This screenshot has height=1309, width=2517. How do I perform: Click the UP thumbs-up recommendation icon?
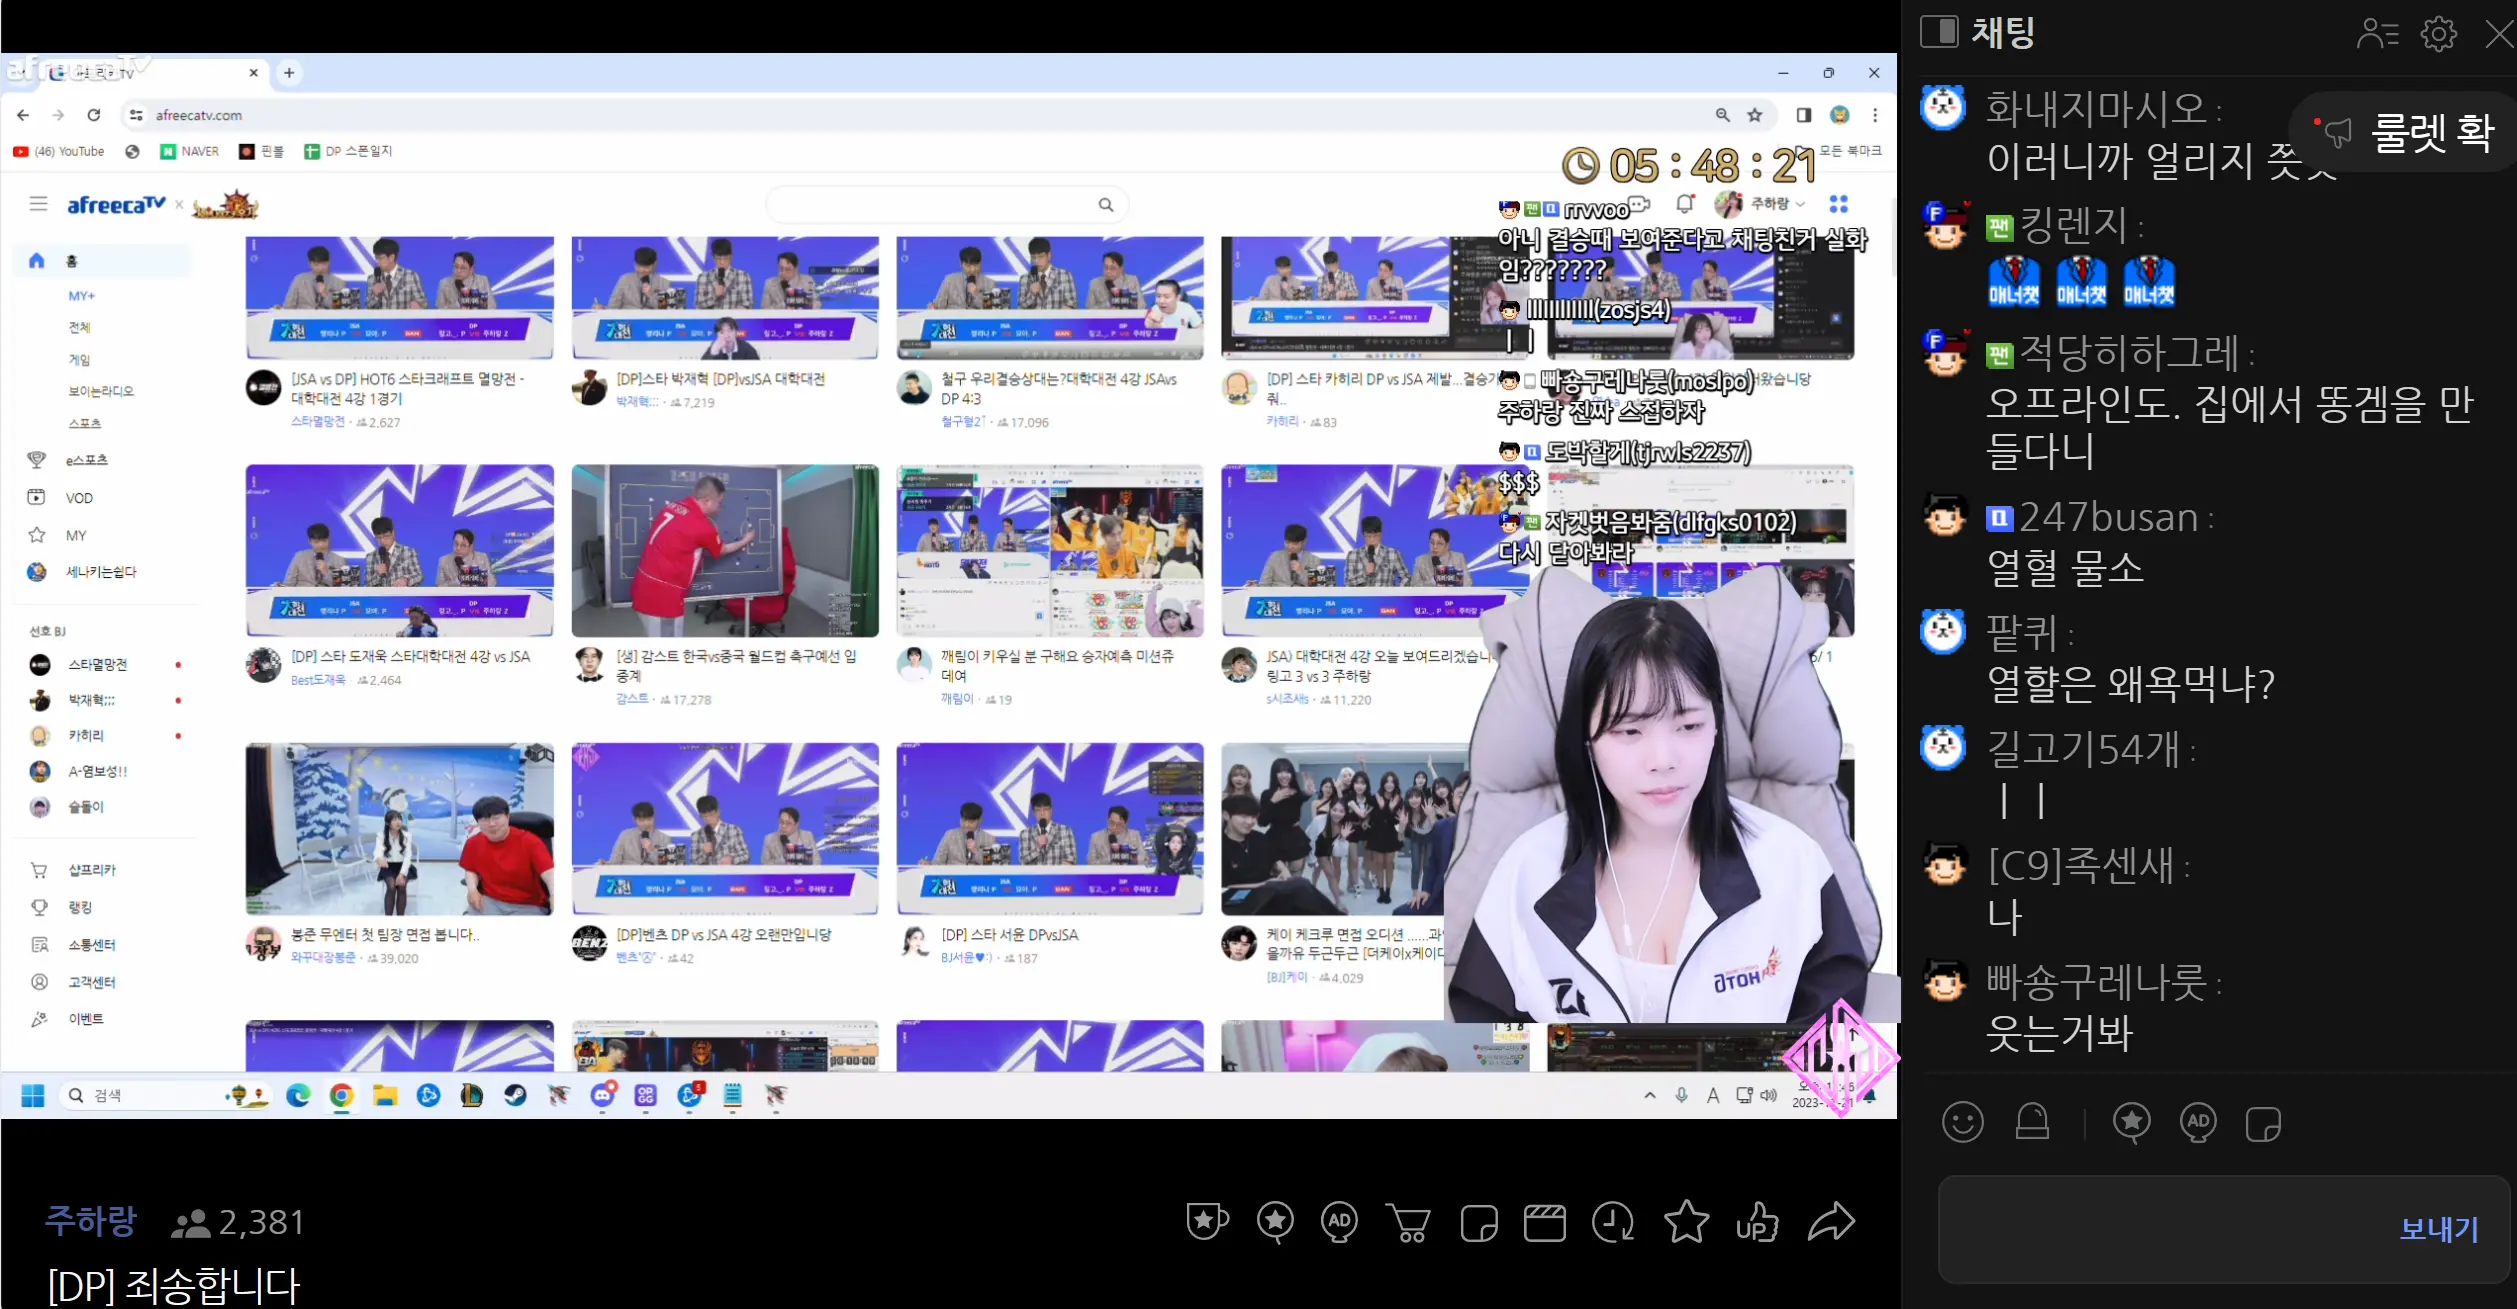point(1759,1222)
